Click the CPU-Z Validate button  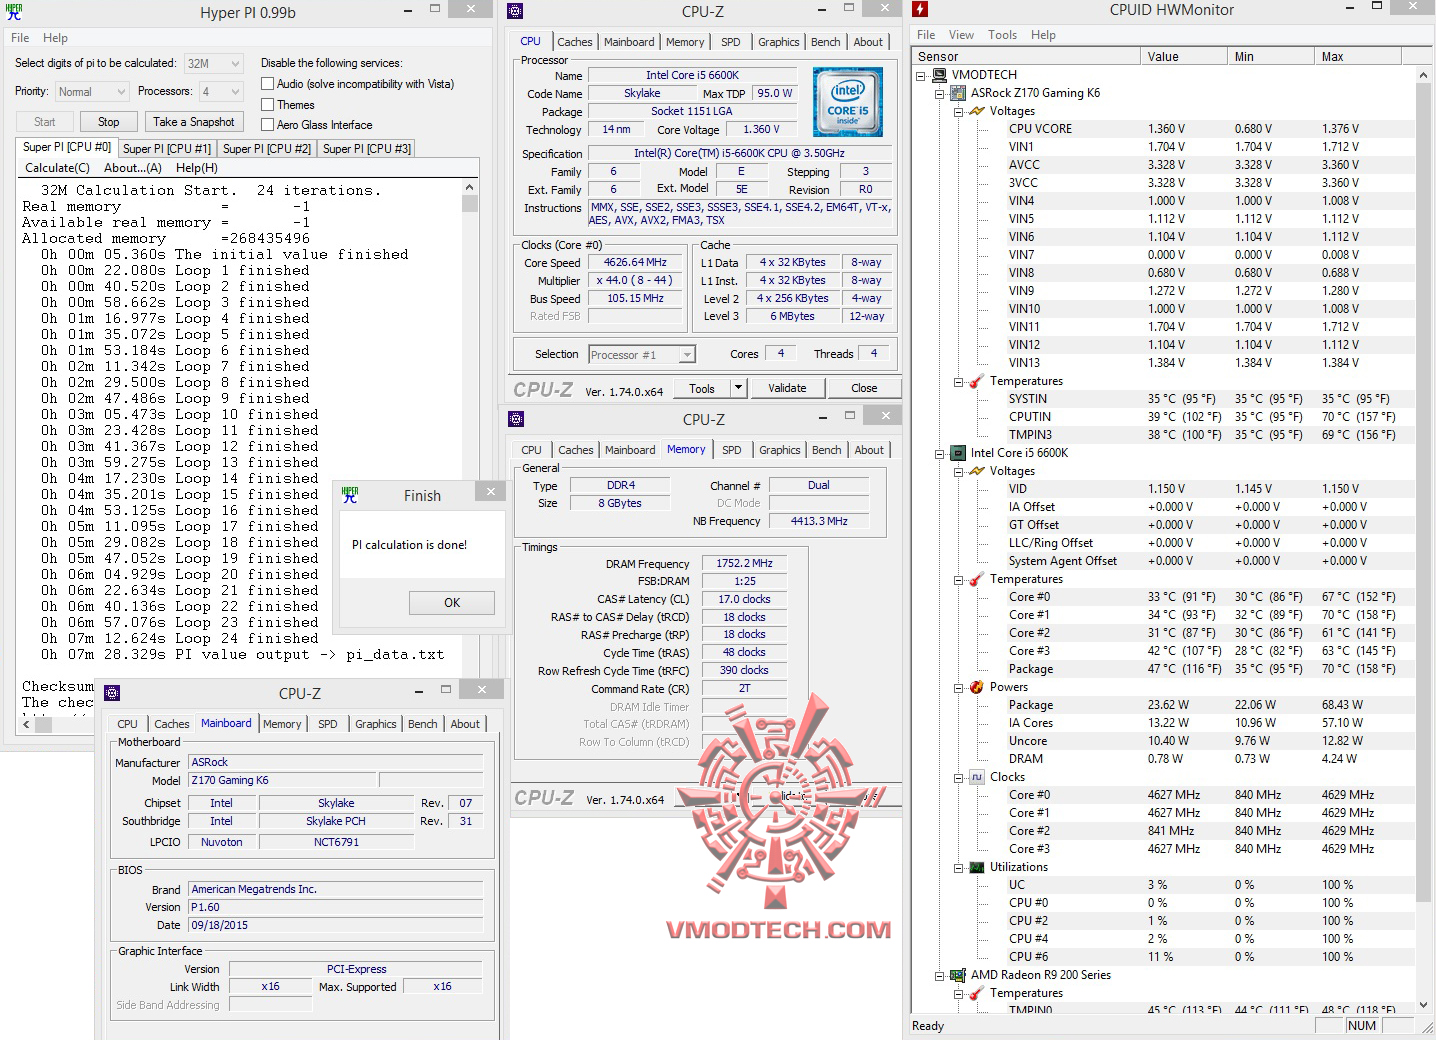point(787,388)
